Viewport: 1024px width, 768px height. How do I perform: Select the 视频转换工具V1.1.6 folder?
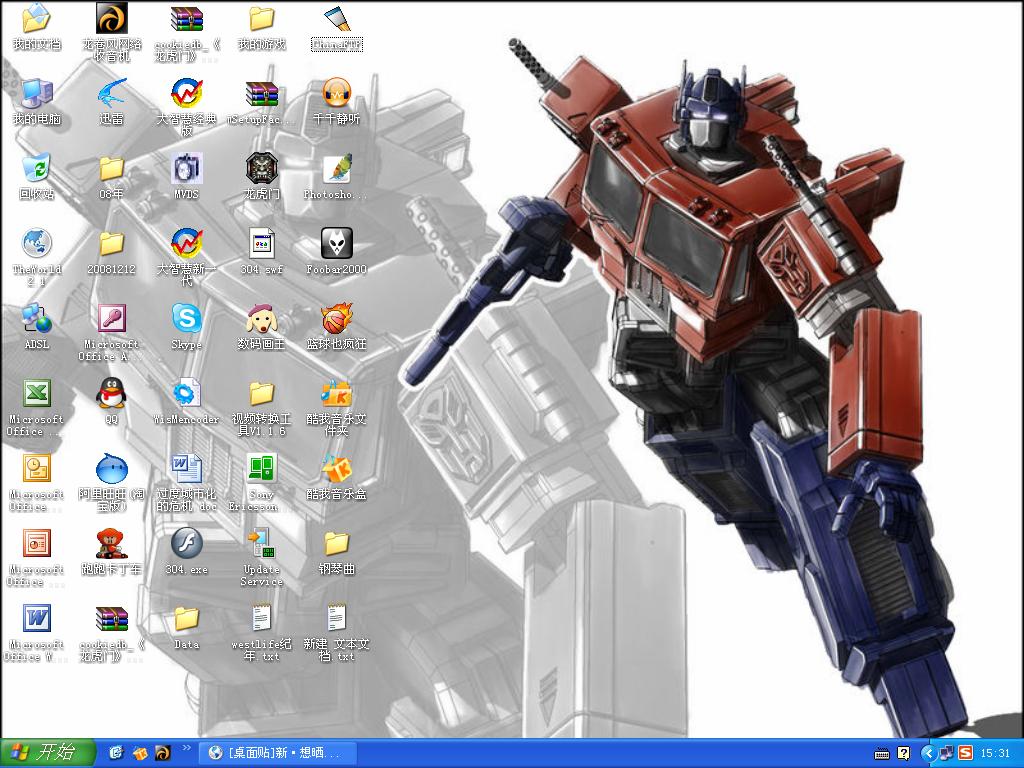pos(262,394)
